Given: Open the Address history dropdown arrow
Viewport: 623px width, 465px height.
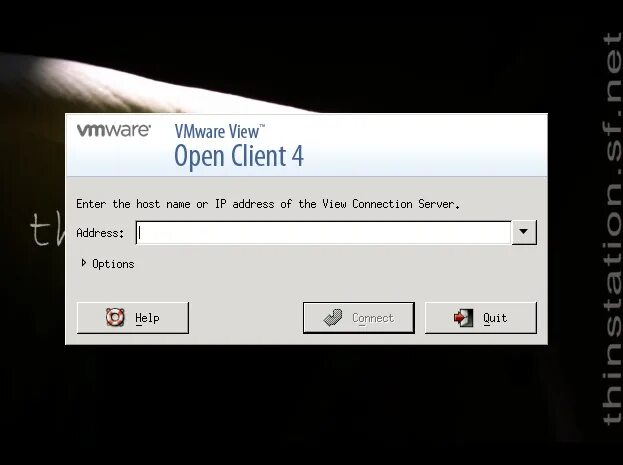Looking at the screenshot, I should (x=524, y=232).
